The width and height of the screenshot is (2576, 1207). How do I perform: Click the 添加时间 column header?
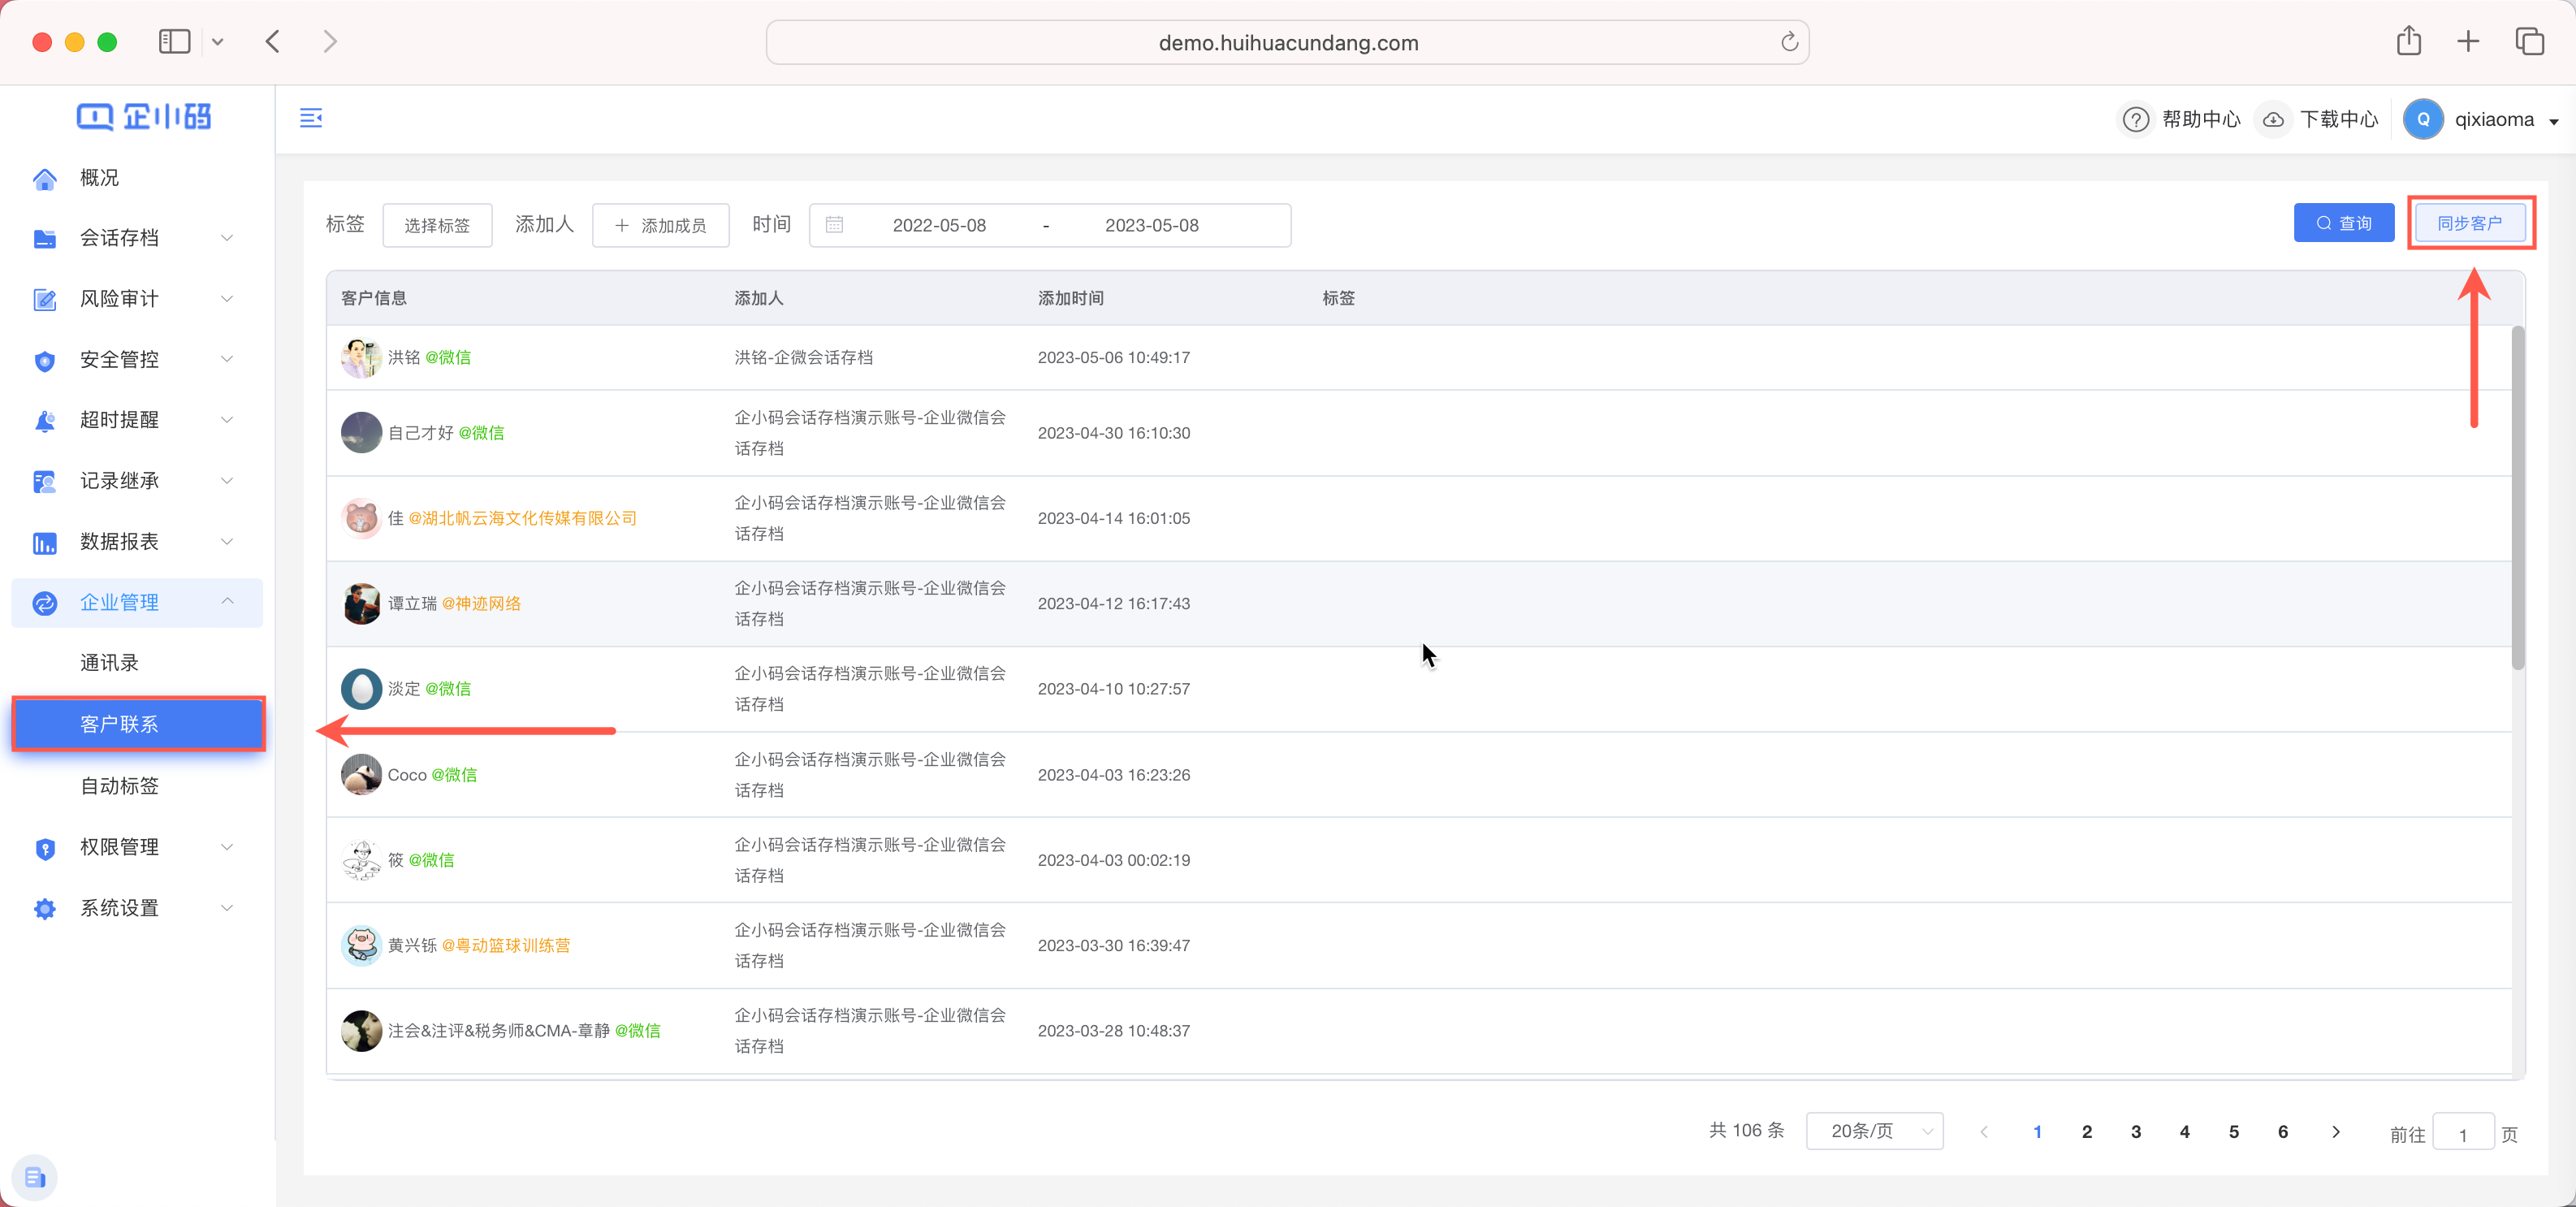[1071, 298]
